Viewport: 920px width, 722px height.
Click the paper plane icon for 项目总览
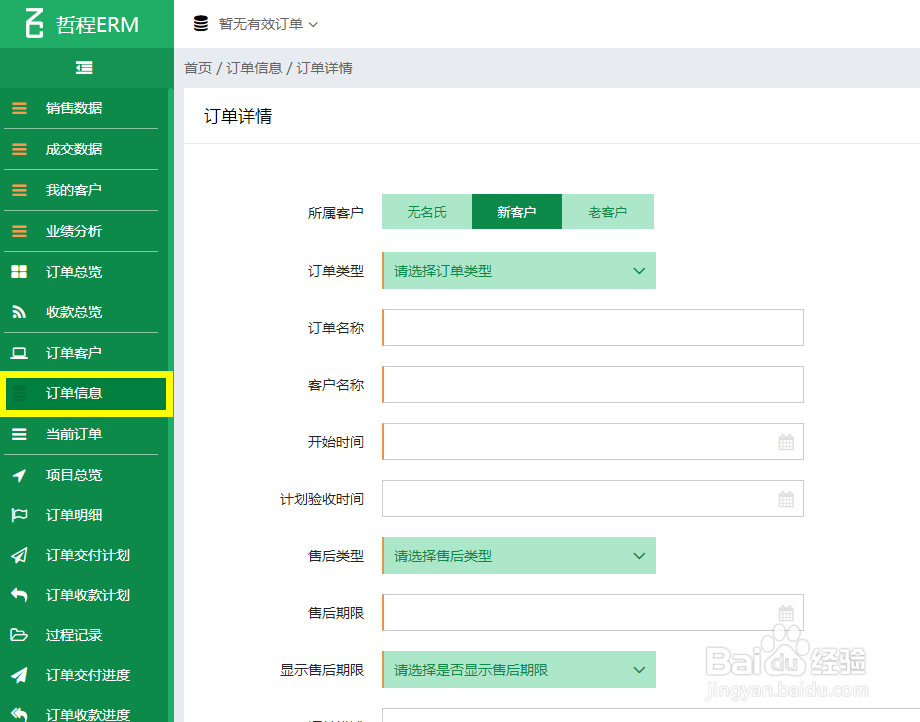[x=20, y=475]
